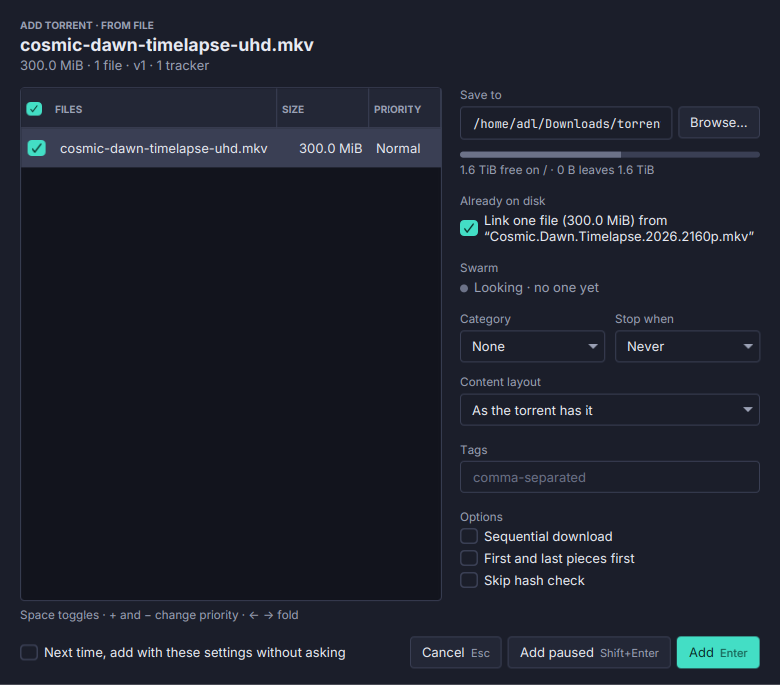780x685 pixels.
Task: Enable Sequential download
Action: 469,536
